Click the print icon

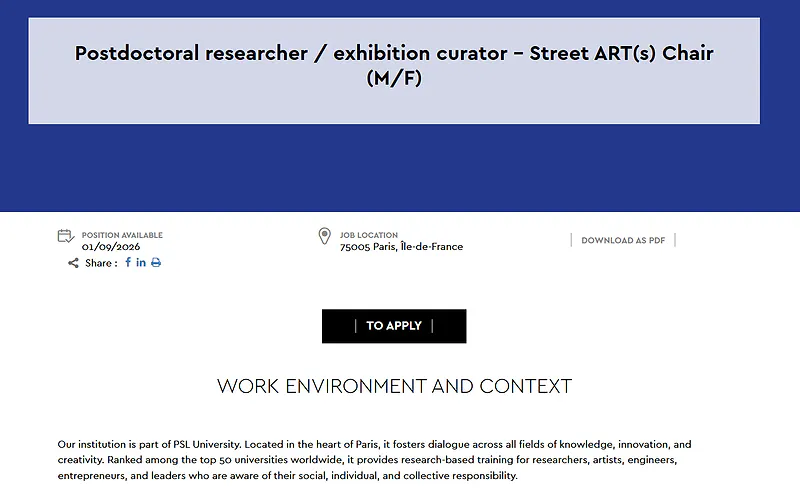coord(156,262)
